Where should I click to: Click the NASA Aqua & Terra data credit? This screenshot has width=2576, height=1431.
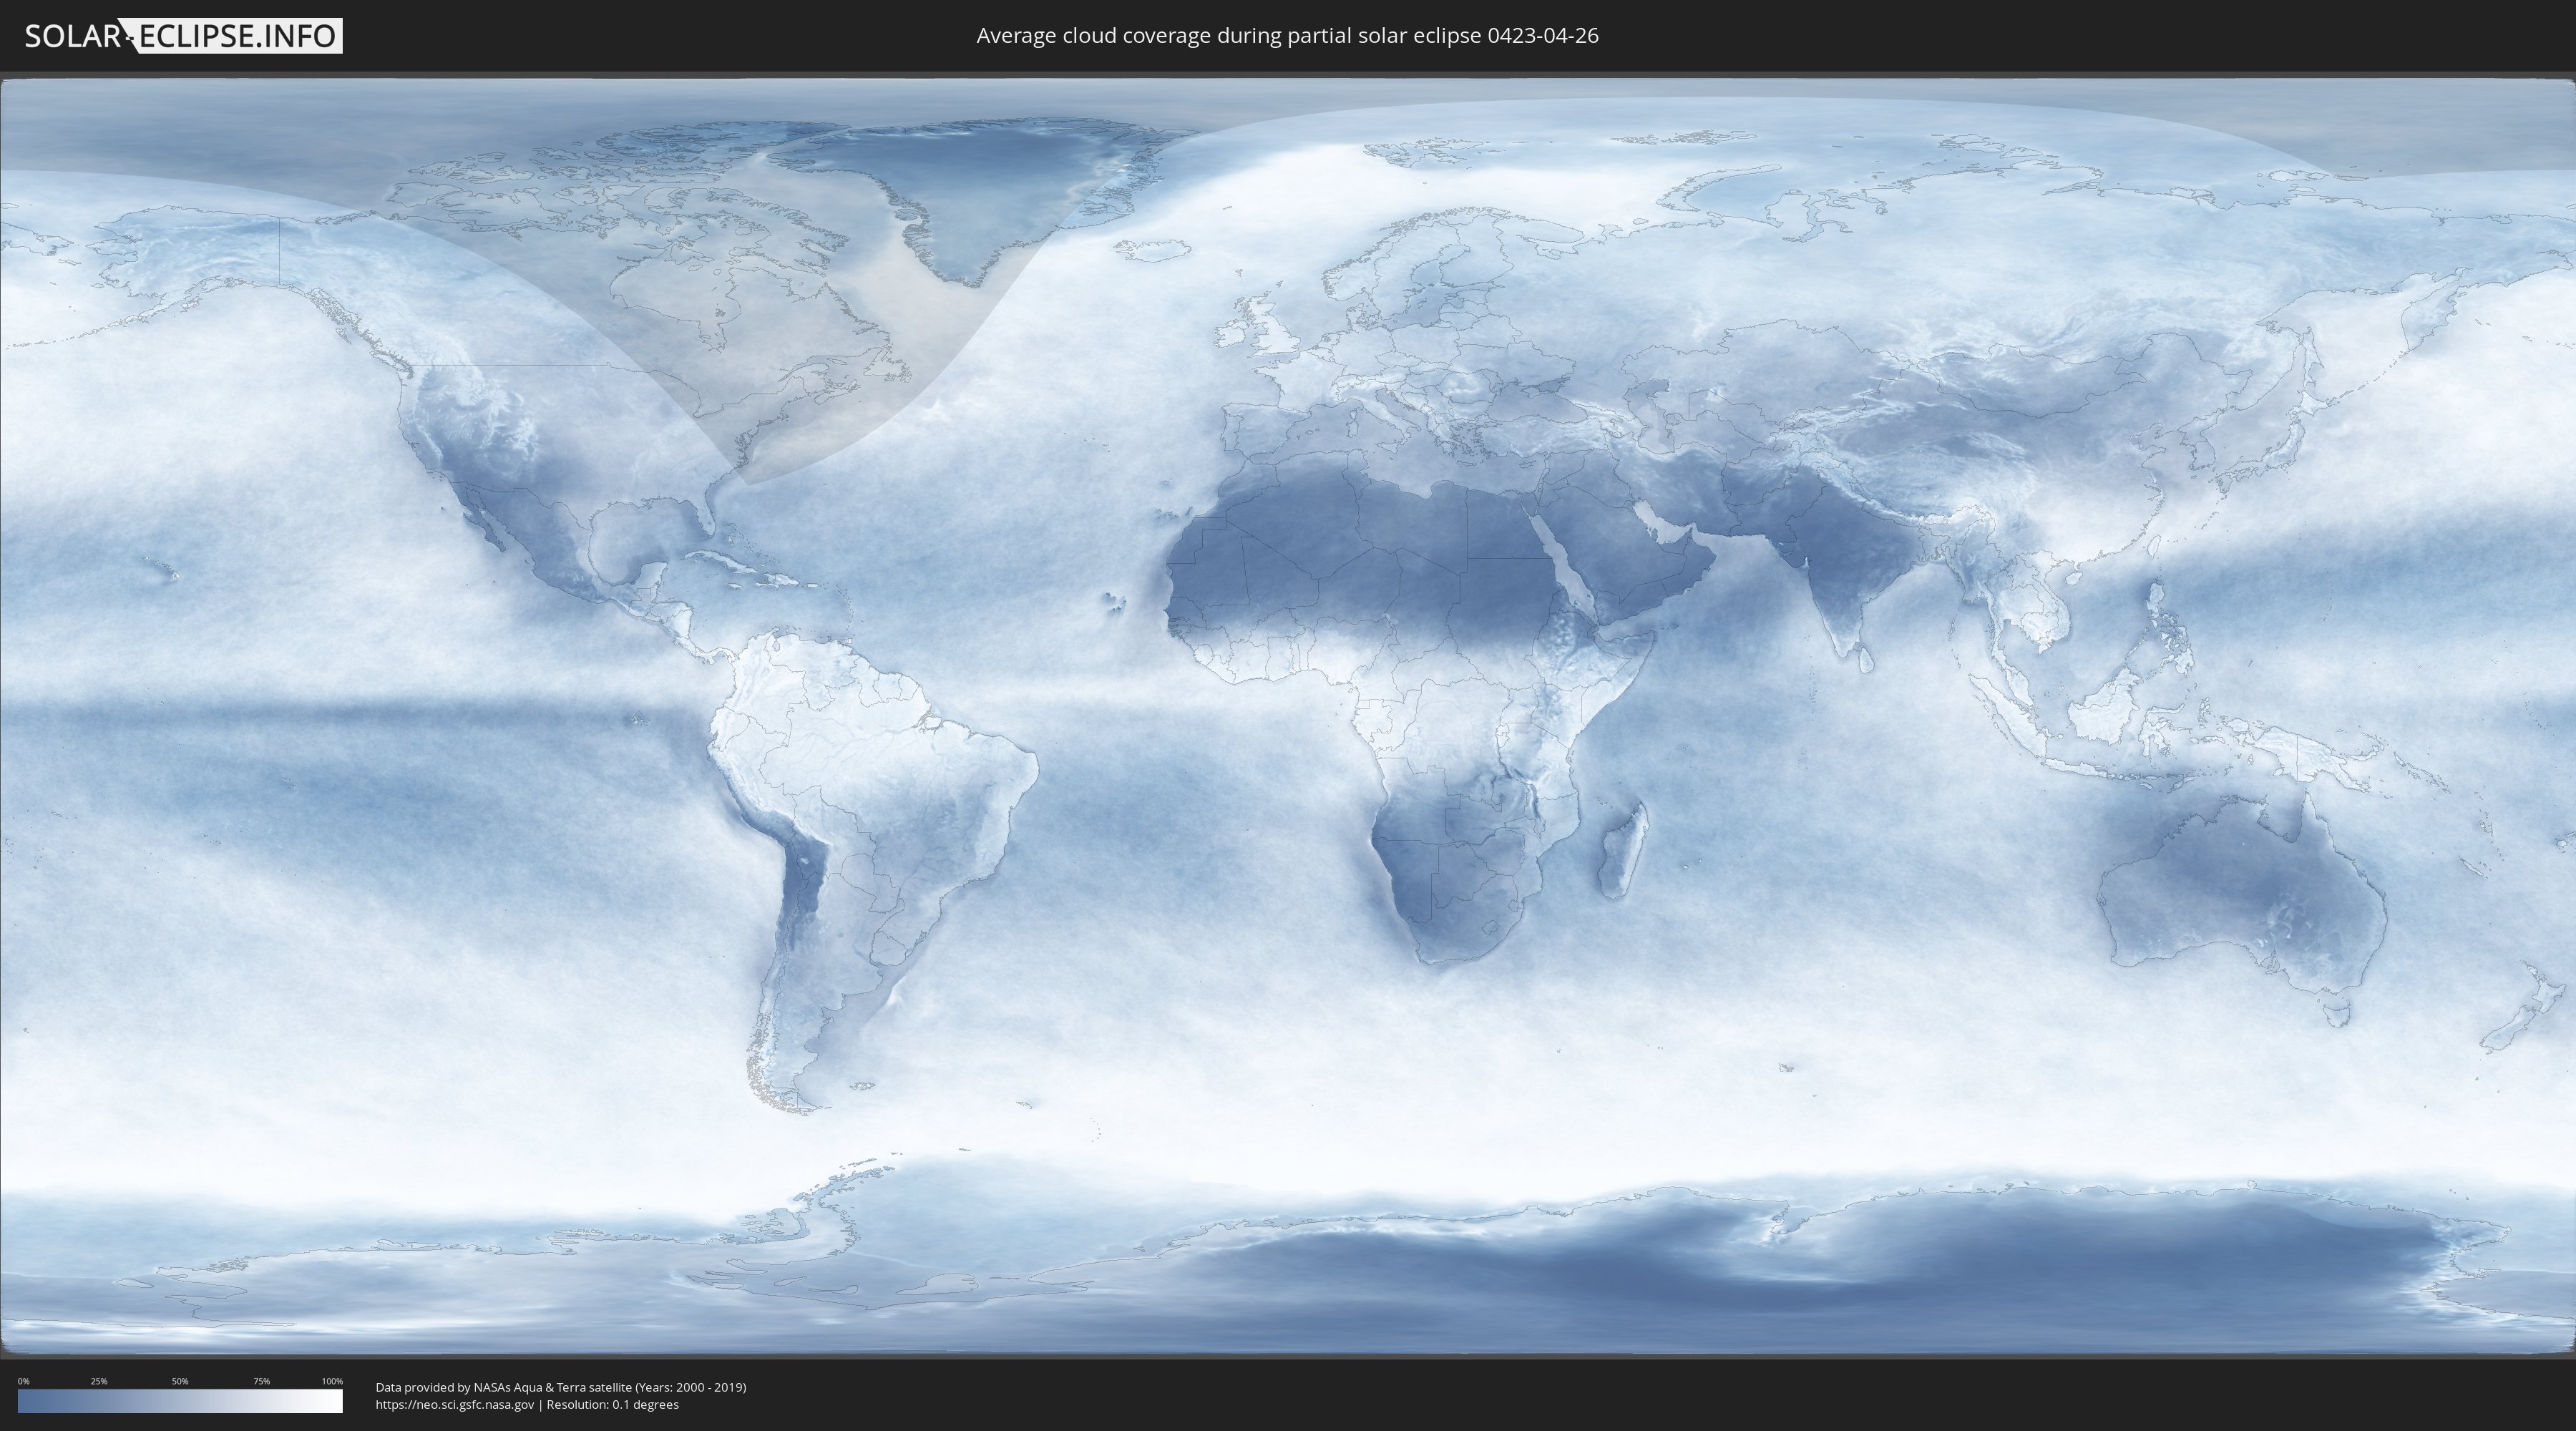point(560,1387)
